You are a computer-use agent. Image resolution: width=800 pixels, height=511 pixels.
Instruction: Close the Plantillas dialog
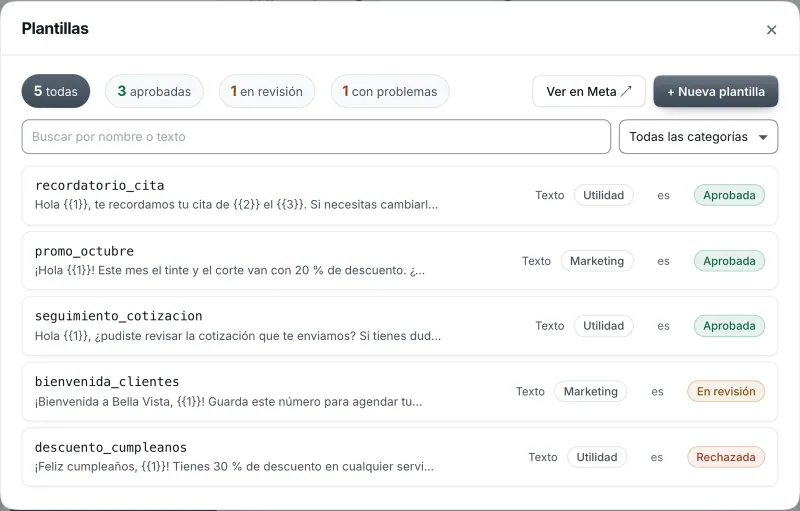click(x=771, y=30)
